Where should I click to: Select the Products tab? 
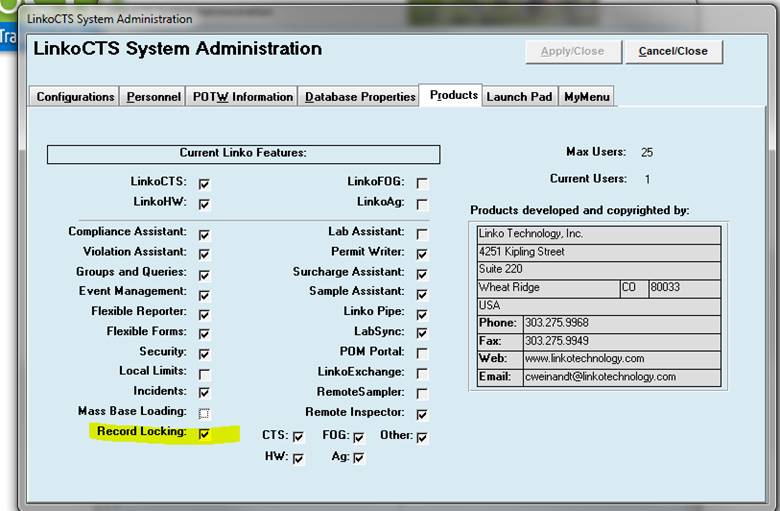tap(453, 95)
